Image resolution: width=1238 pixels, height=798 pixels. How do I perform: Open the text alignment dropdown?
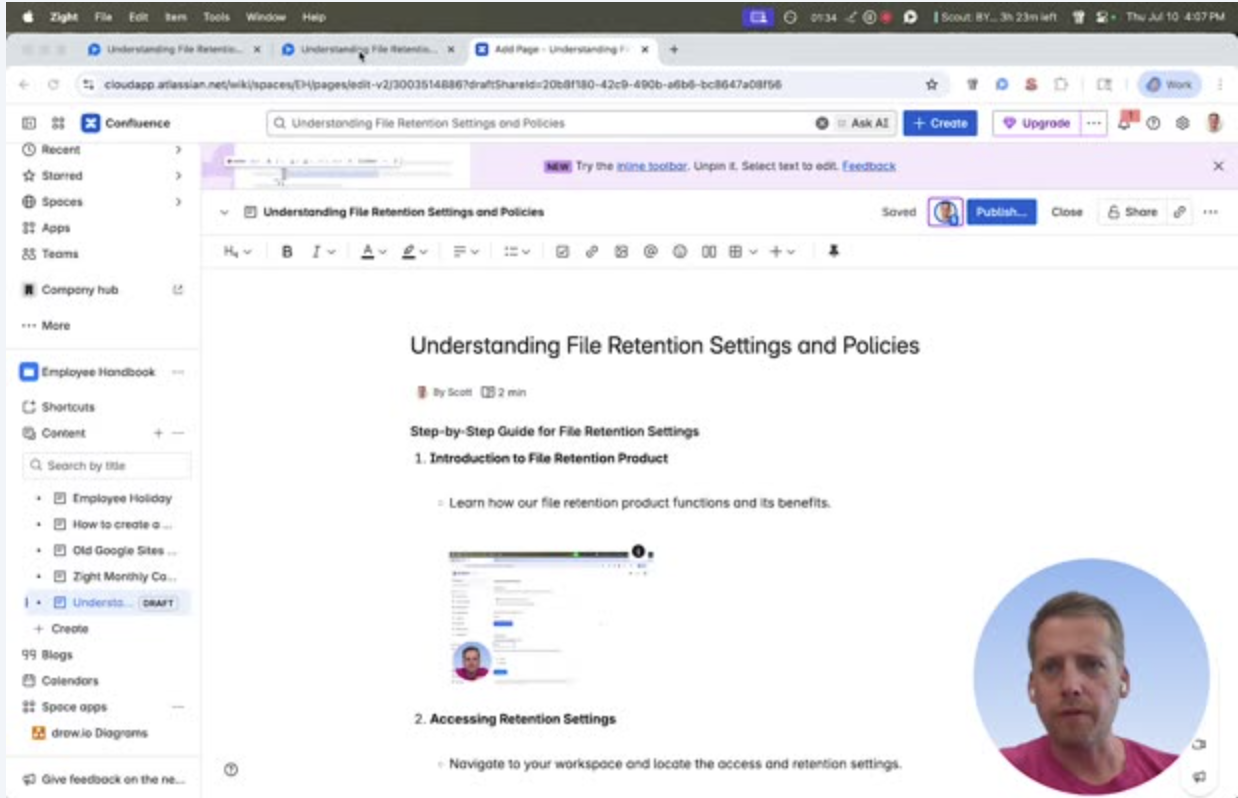tap(466, 252)
